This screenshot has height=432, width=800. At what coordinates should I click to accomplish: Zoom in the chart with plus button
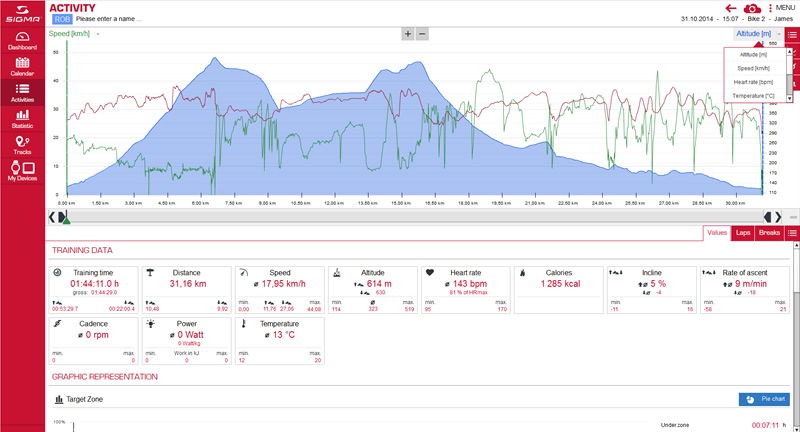[x=408, y=34]
